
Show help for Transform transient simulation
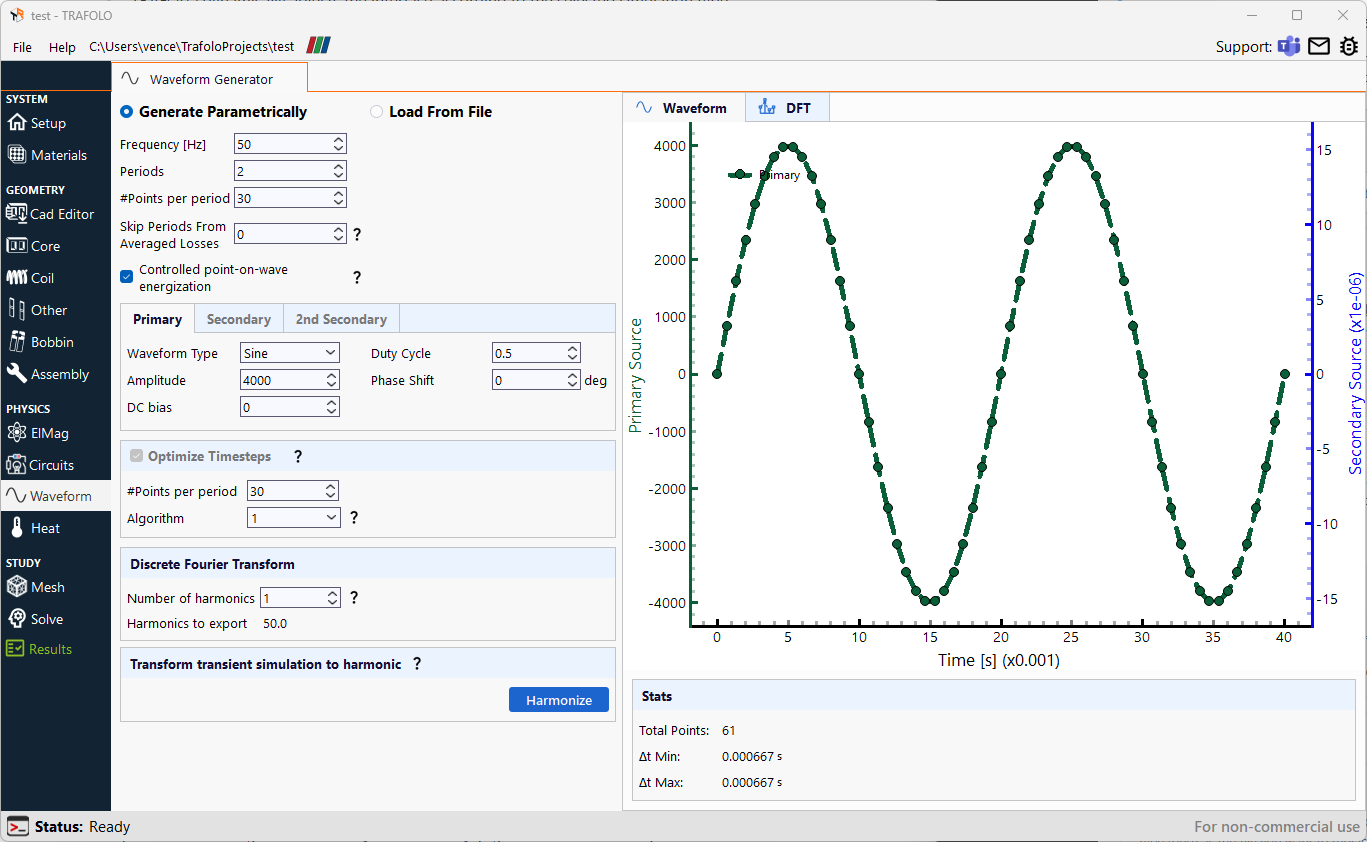[417, 664]
